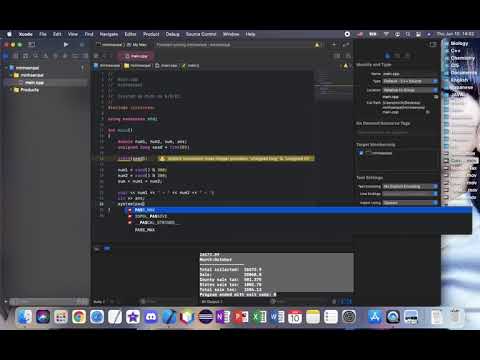Open Xcode from the Dock
This screenshot has height=360, width=480.
coord(169,317)
